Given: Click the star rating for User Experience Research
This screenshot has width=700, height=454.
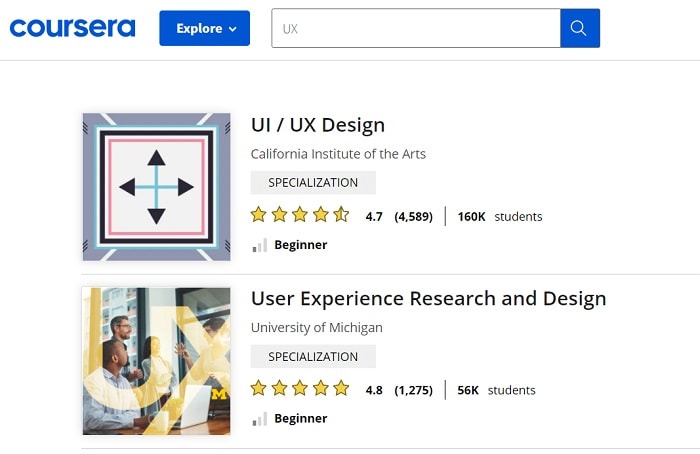Looking at the screenshot, I should (x=299, y=389).
